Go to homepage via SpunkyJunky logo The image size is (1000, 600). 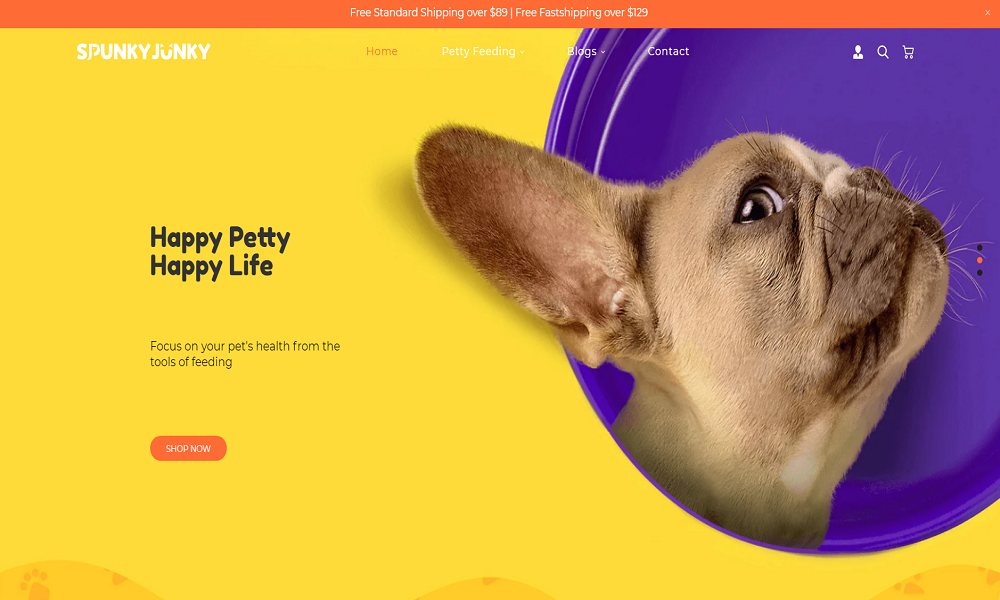143,52
